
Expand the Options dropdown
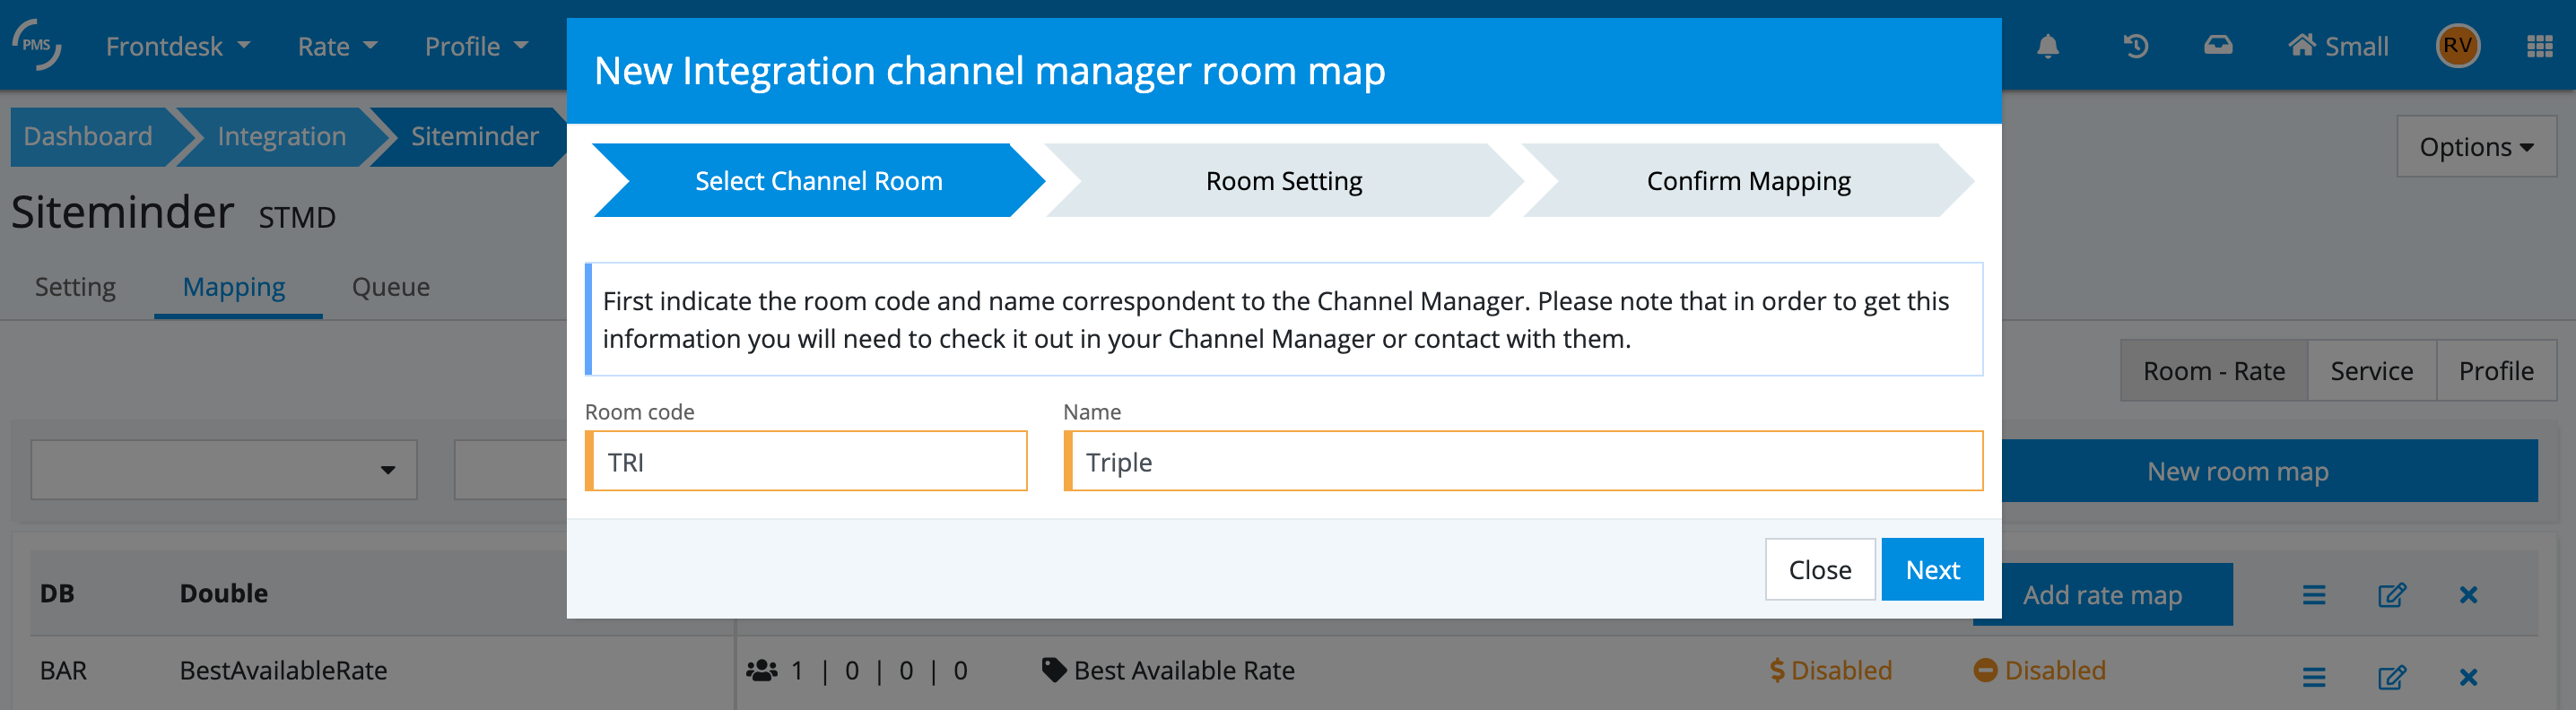2475,147
